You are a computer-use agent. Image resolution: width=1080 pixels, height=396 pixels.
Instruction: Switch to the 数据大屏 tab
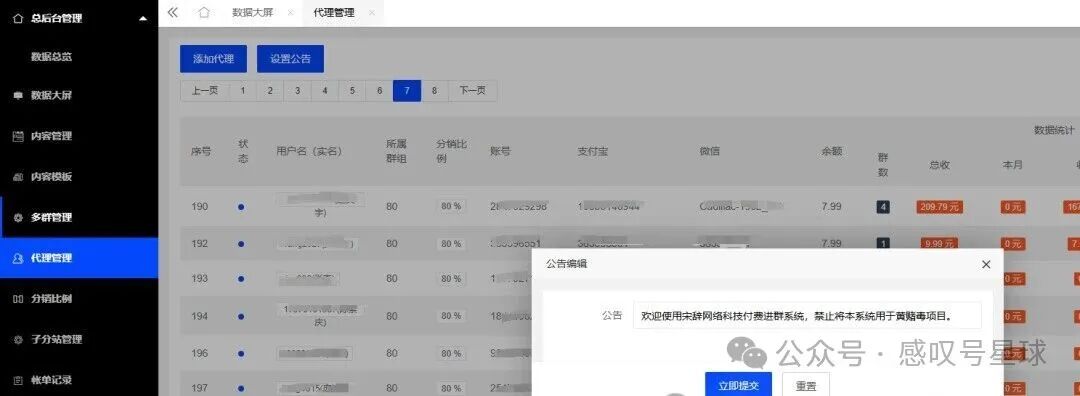pos(253,13)
